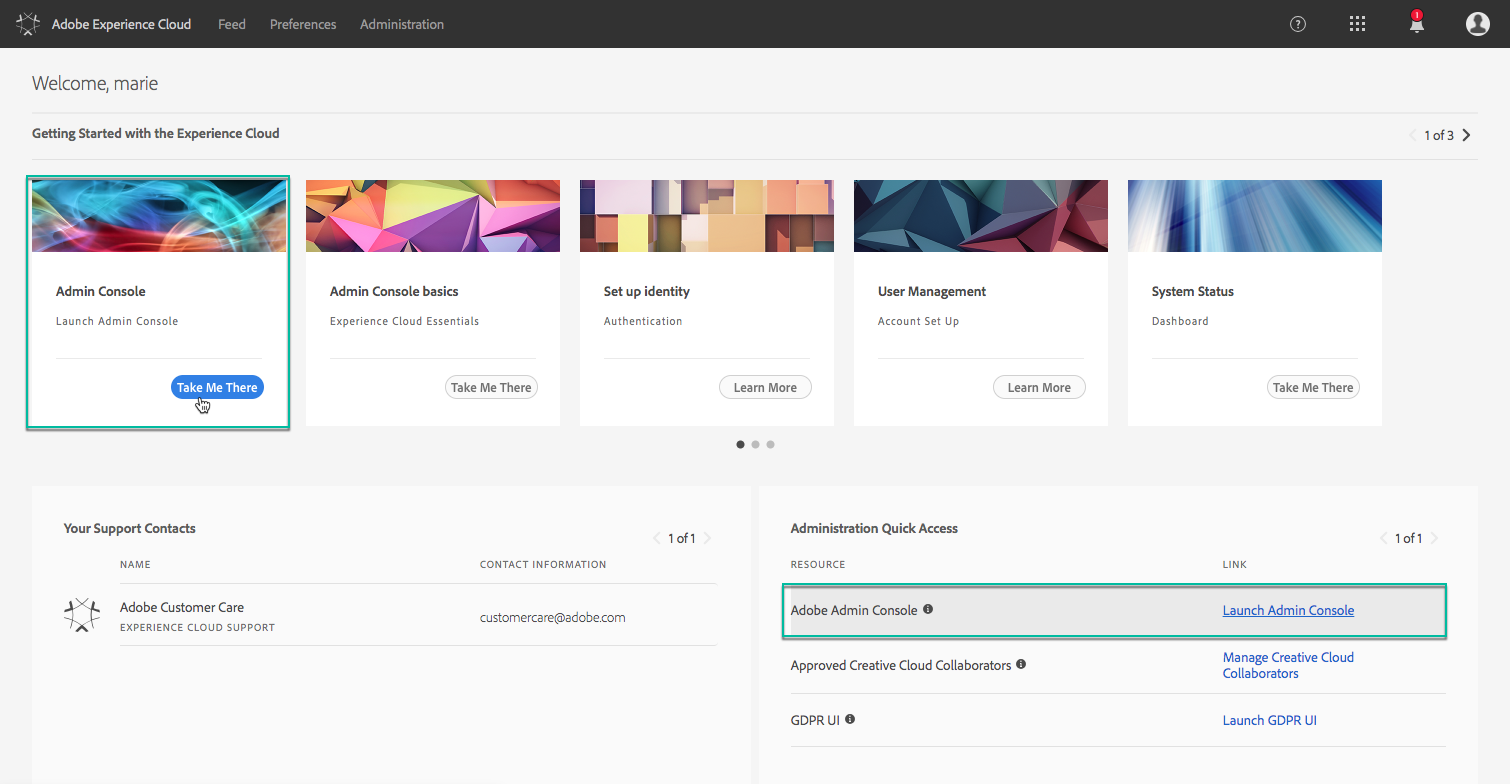Click the info icon beside Adobe Admin Console
This screenshot has width=1510, height=784.
(928, 608)
